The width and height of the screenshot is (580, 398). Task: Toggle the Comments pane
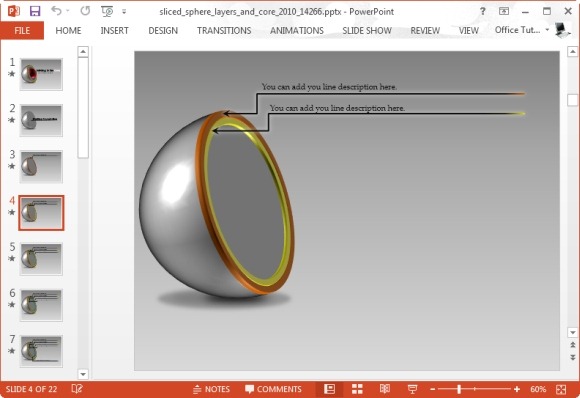click(x=273, y=389)
